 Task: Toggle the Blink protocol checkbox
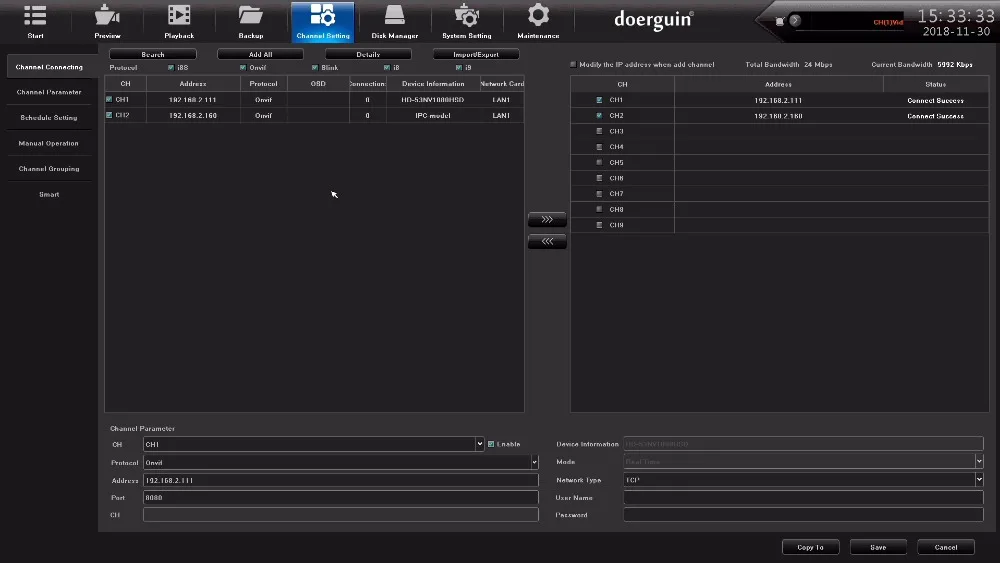point(315,68)
